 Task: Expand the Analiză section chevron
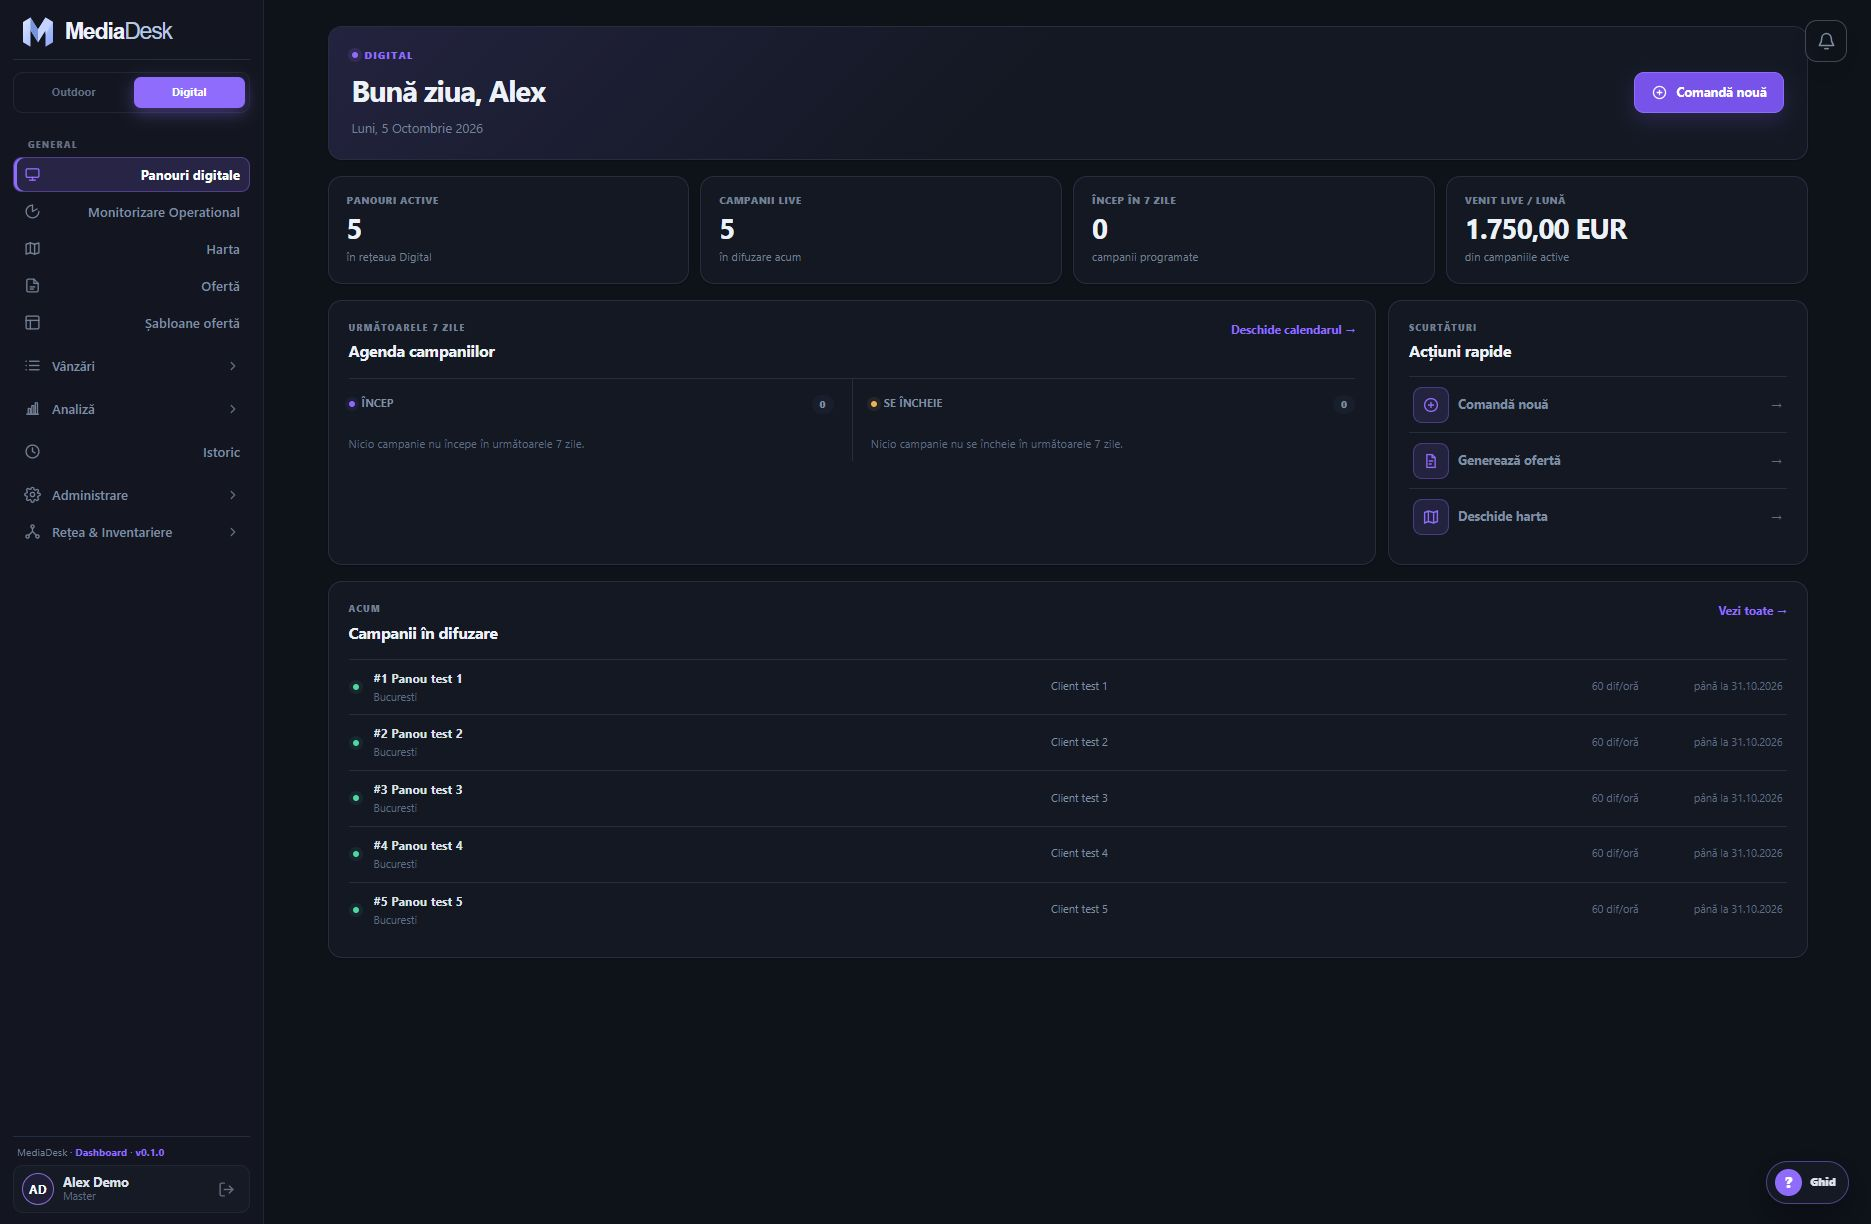tap(233, 409)
